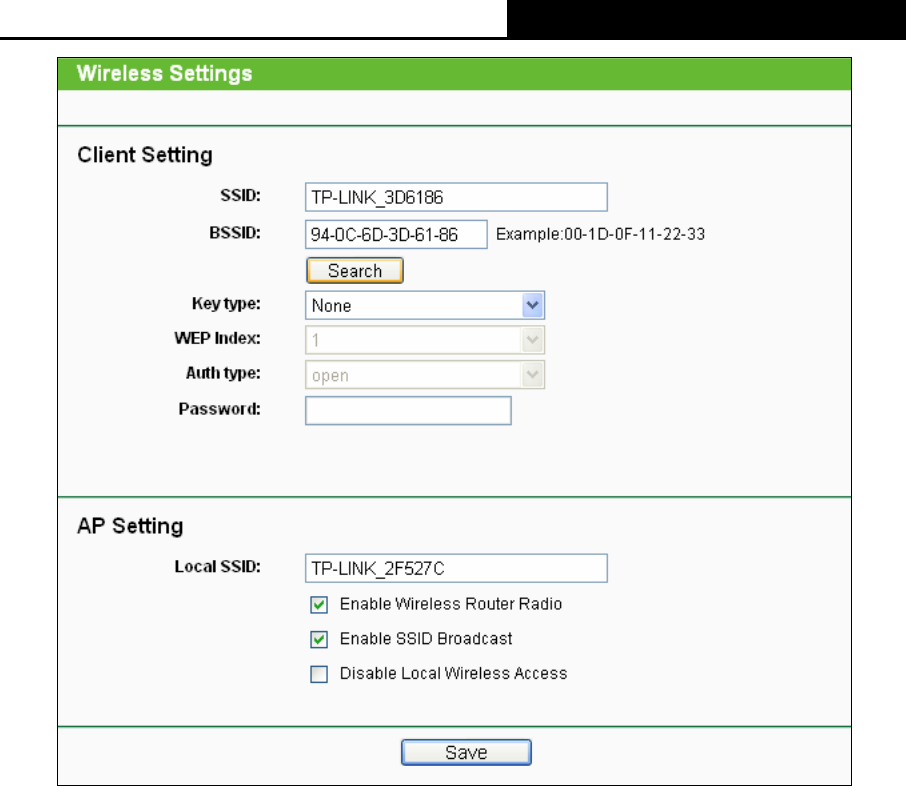
Task: Click the Password label
Action: [x=220, y=409]
